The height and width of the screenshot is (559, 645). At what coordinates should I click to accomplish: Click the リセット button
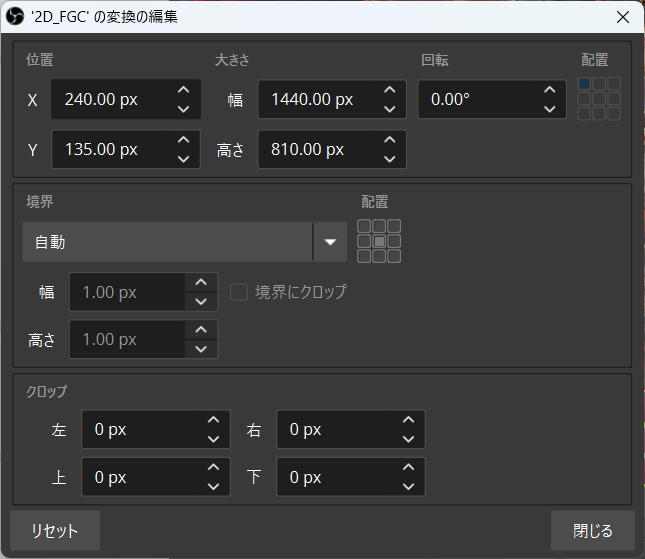(55, 531)
